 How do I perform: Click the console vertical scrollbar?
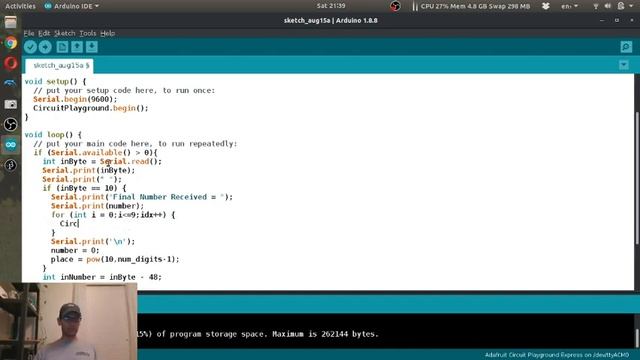click(x=637, y=337)
